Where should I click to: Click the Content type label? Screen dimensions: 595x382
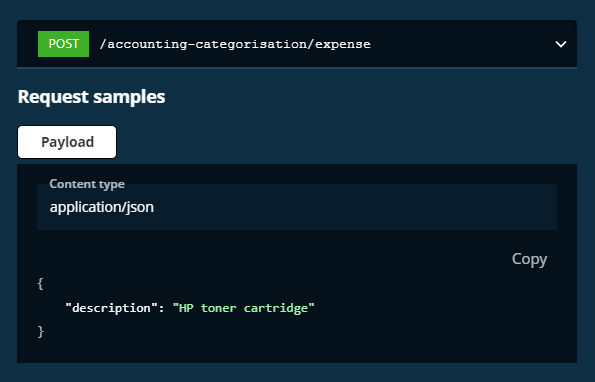click(x=87, y=184)
